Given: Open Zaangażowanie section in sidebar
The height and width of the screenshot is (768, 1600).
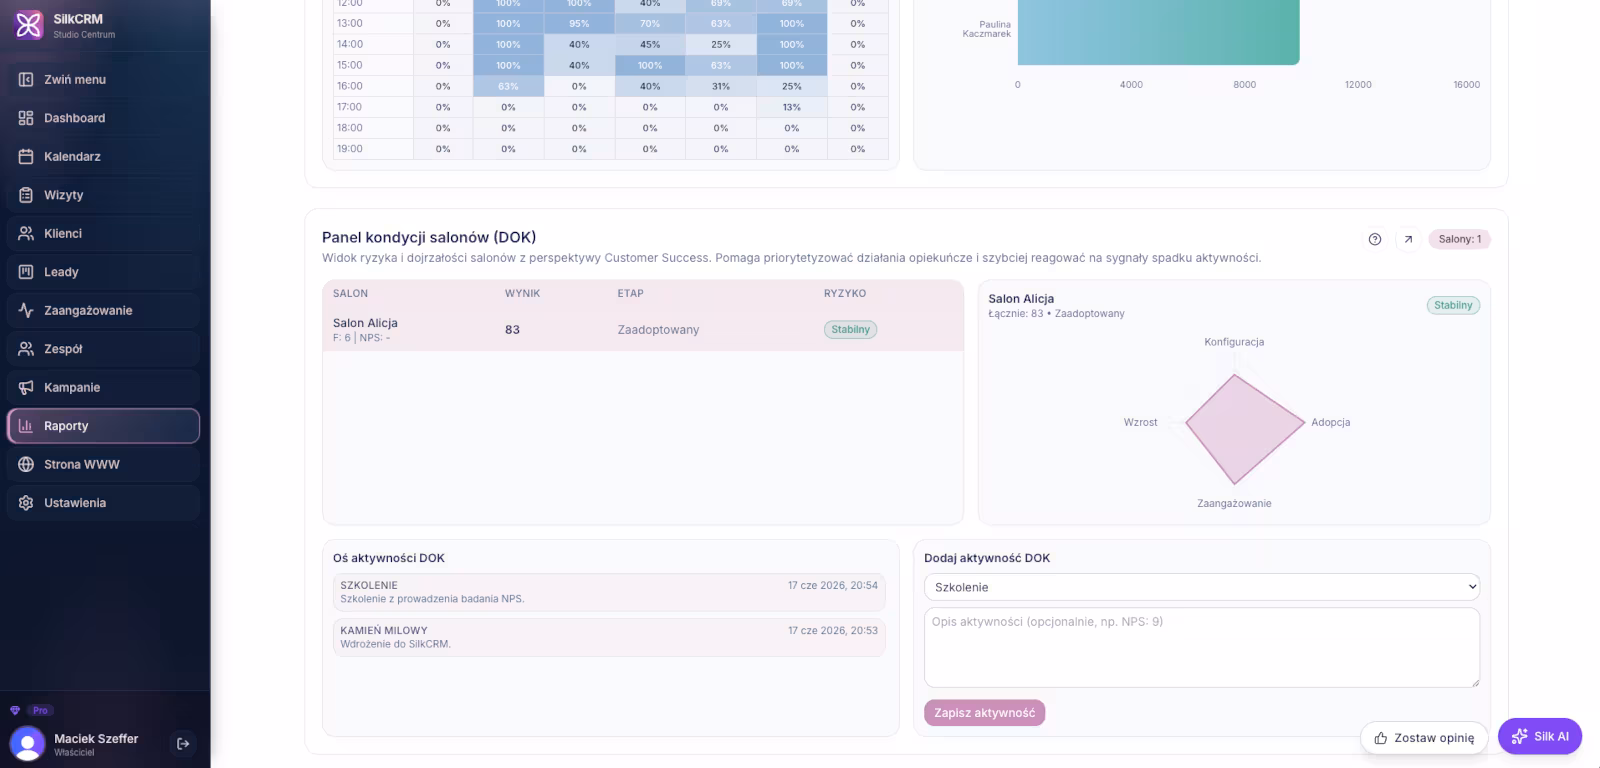Looking at the screenshot, I should [103, 311].
